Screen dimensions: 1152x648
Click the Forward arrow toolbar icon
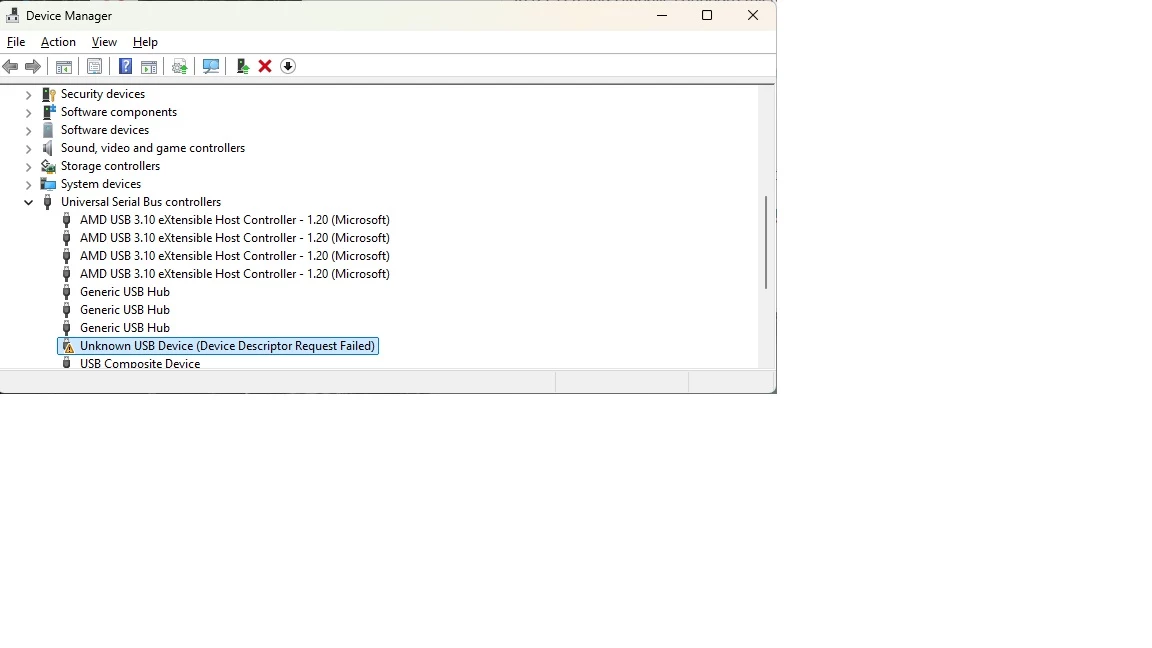tap(33, 67)
